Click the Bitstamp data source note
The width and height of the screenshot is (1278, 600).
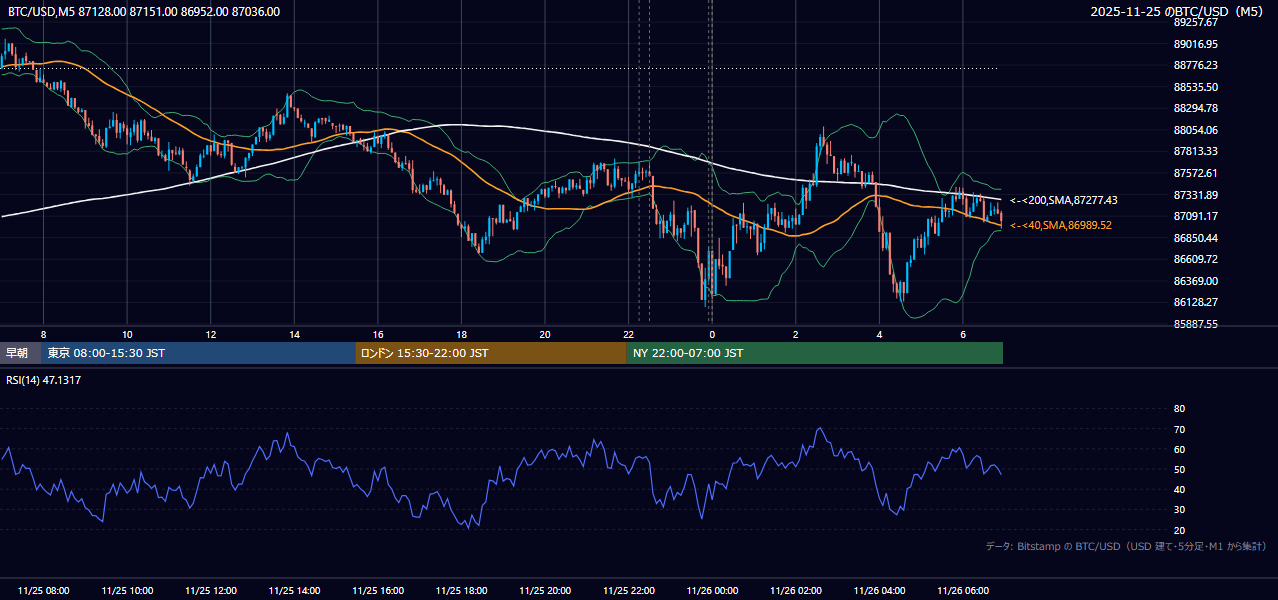[x=1126, y=547]
